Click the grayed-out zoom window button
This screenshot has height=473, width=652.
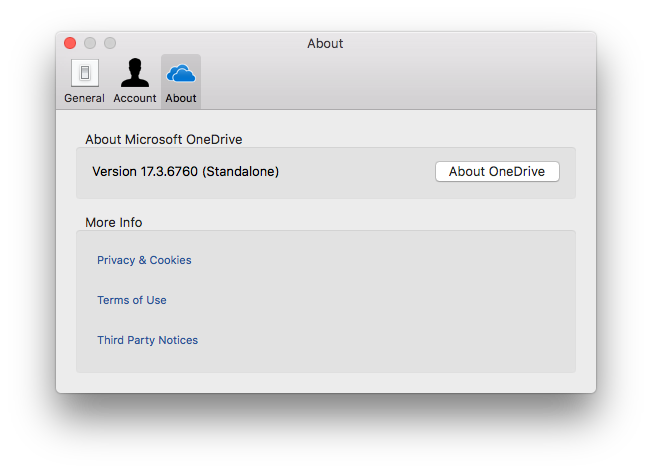pos(110,43)
